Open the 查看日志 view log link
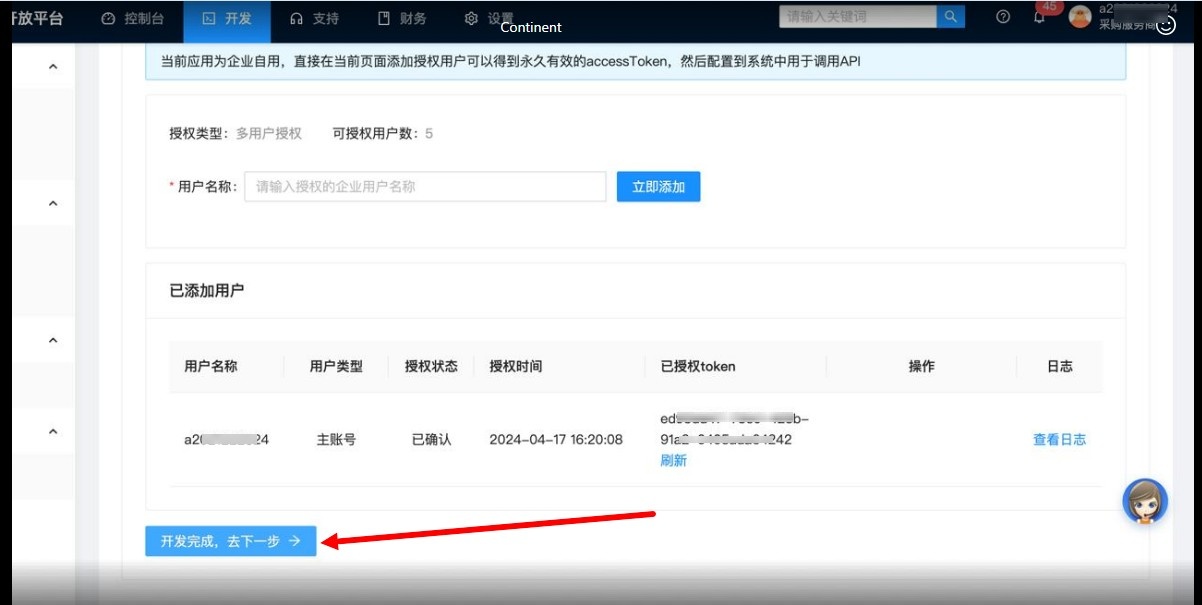1202x605 pixels. (x=1059, y=439)
